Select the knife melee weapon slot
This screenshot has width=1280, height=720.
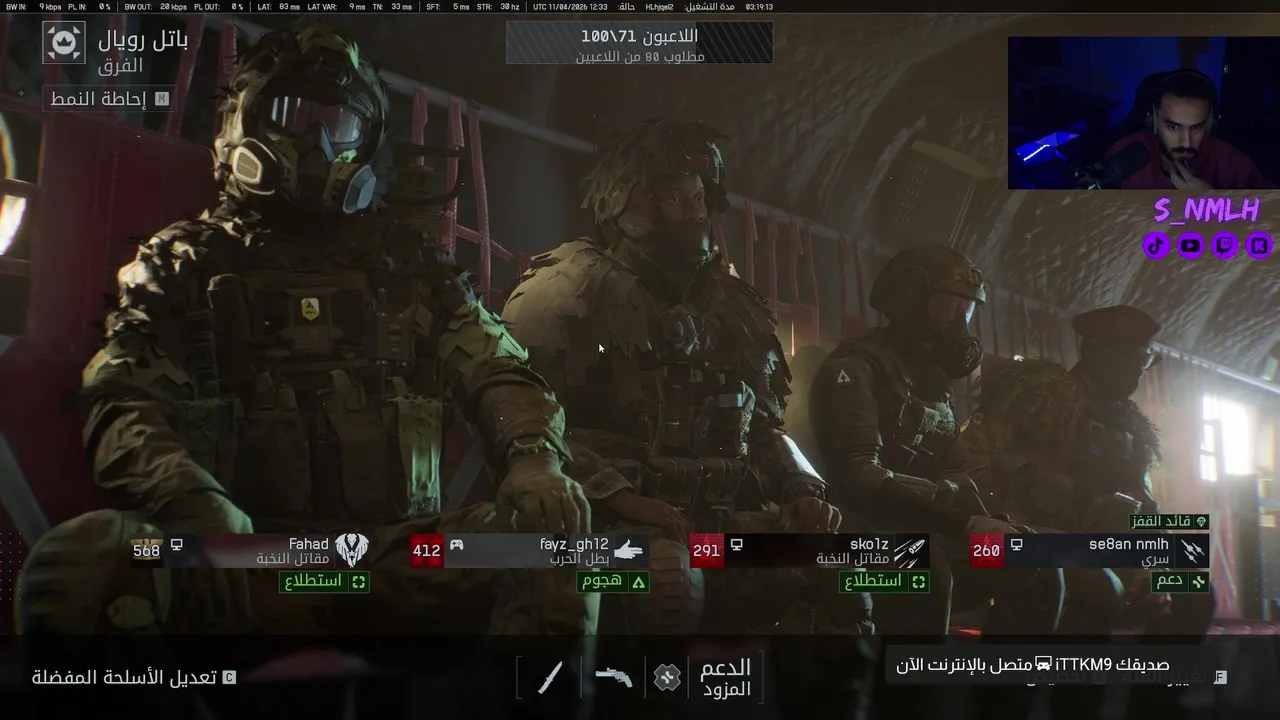[550, 677]
